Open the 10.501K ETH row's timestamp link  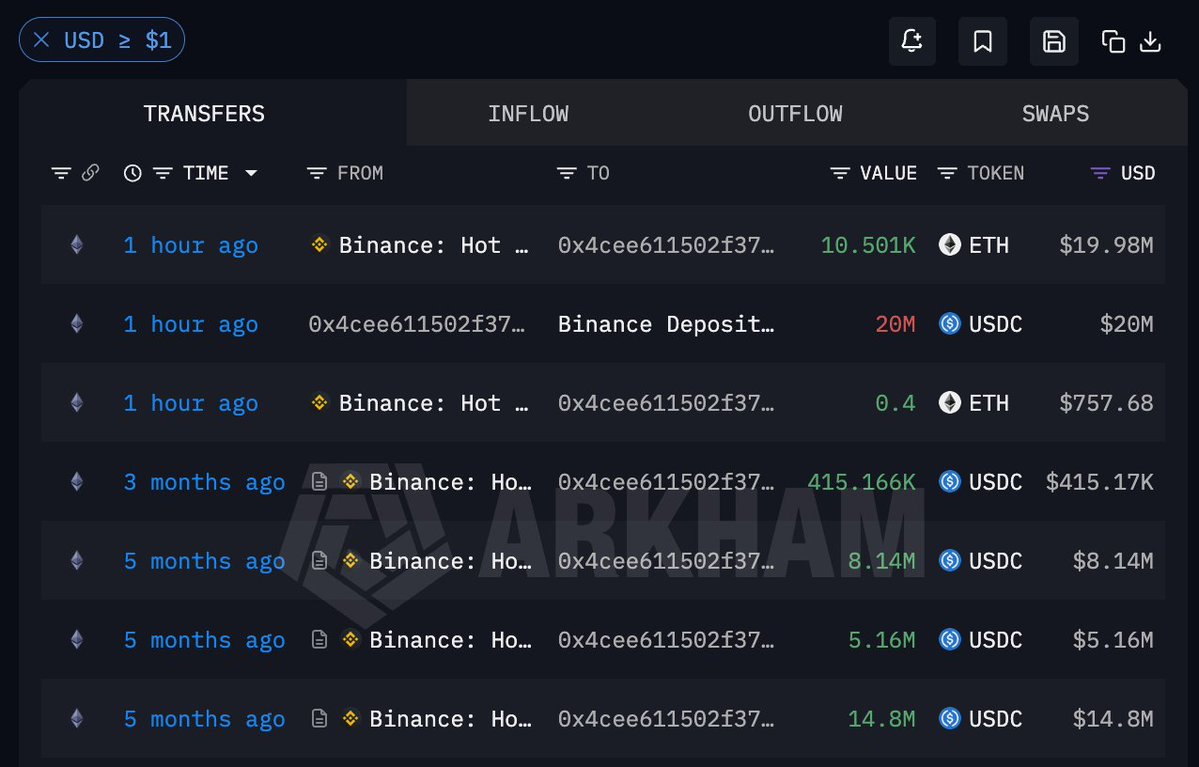point(191,245)
